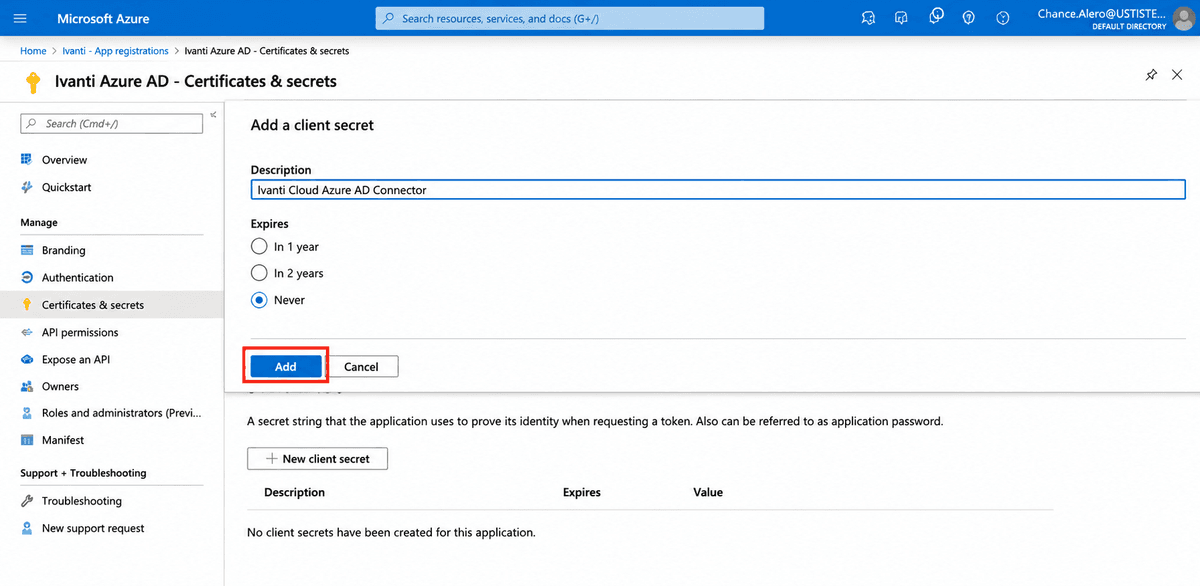This screenshot has width=1200, height=586.
Task: Click 'No client secrets have been created' text
Action: (x=391, y=532)
